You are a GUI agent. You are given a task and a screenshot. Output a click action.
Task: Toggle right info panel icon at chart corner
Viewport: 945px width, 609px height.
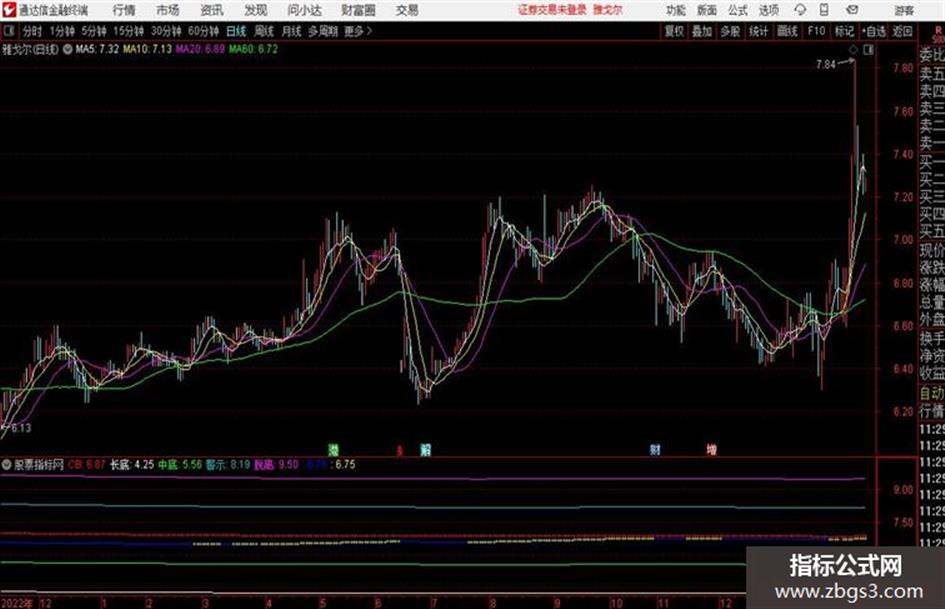pyautogui.click(x=868, y=51)
